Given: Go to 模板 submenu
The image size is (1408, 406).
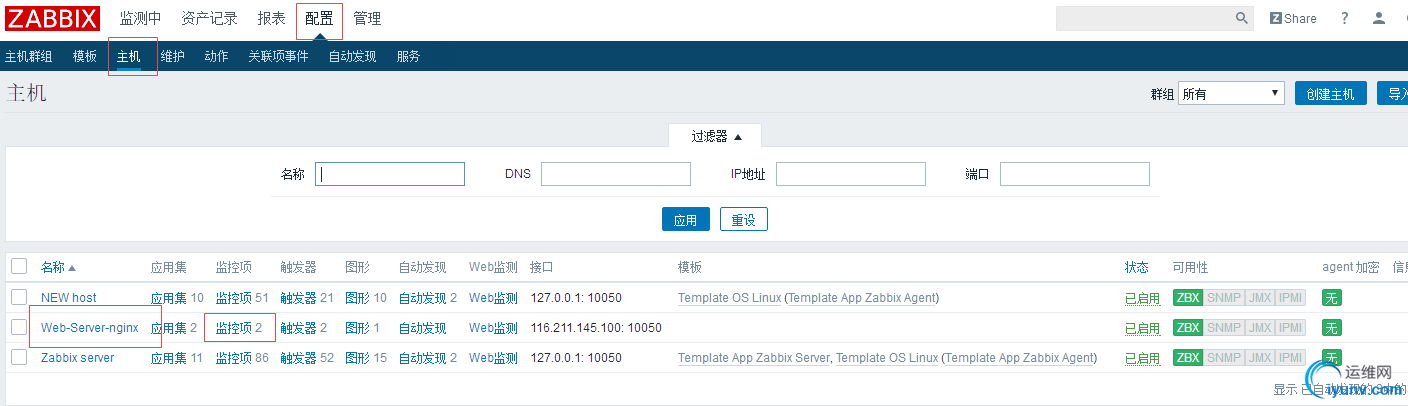Looking at the screenshot, I should pyautogui.click(x=85, y=56).
